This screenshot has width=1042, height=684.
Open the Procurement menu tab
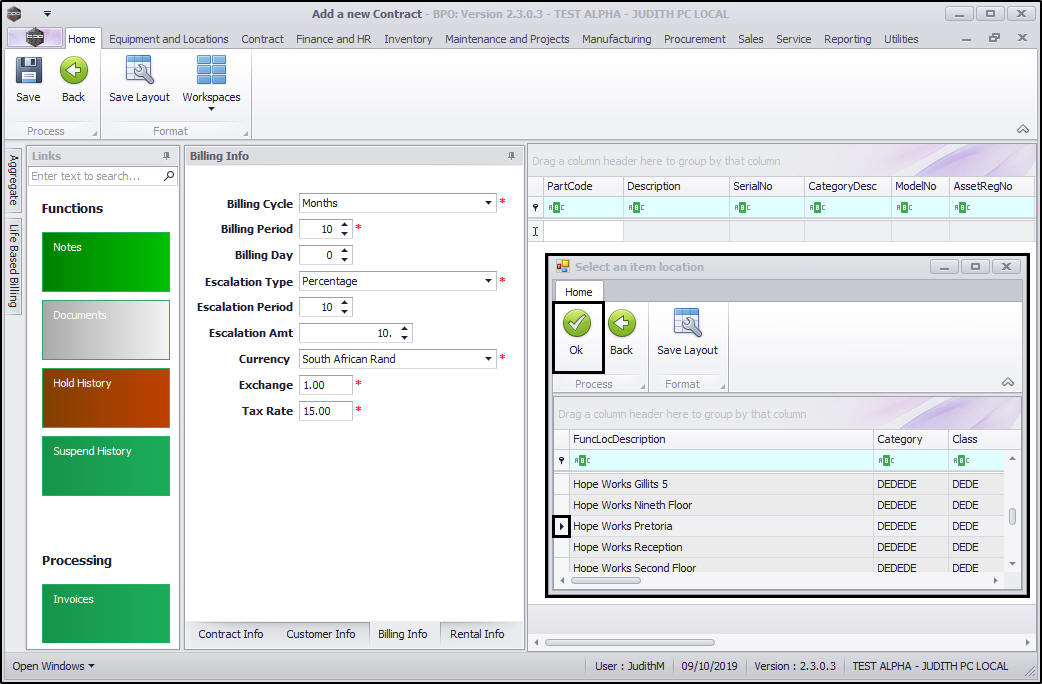click(694, 39)
